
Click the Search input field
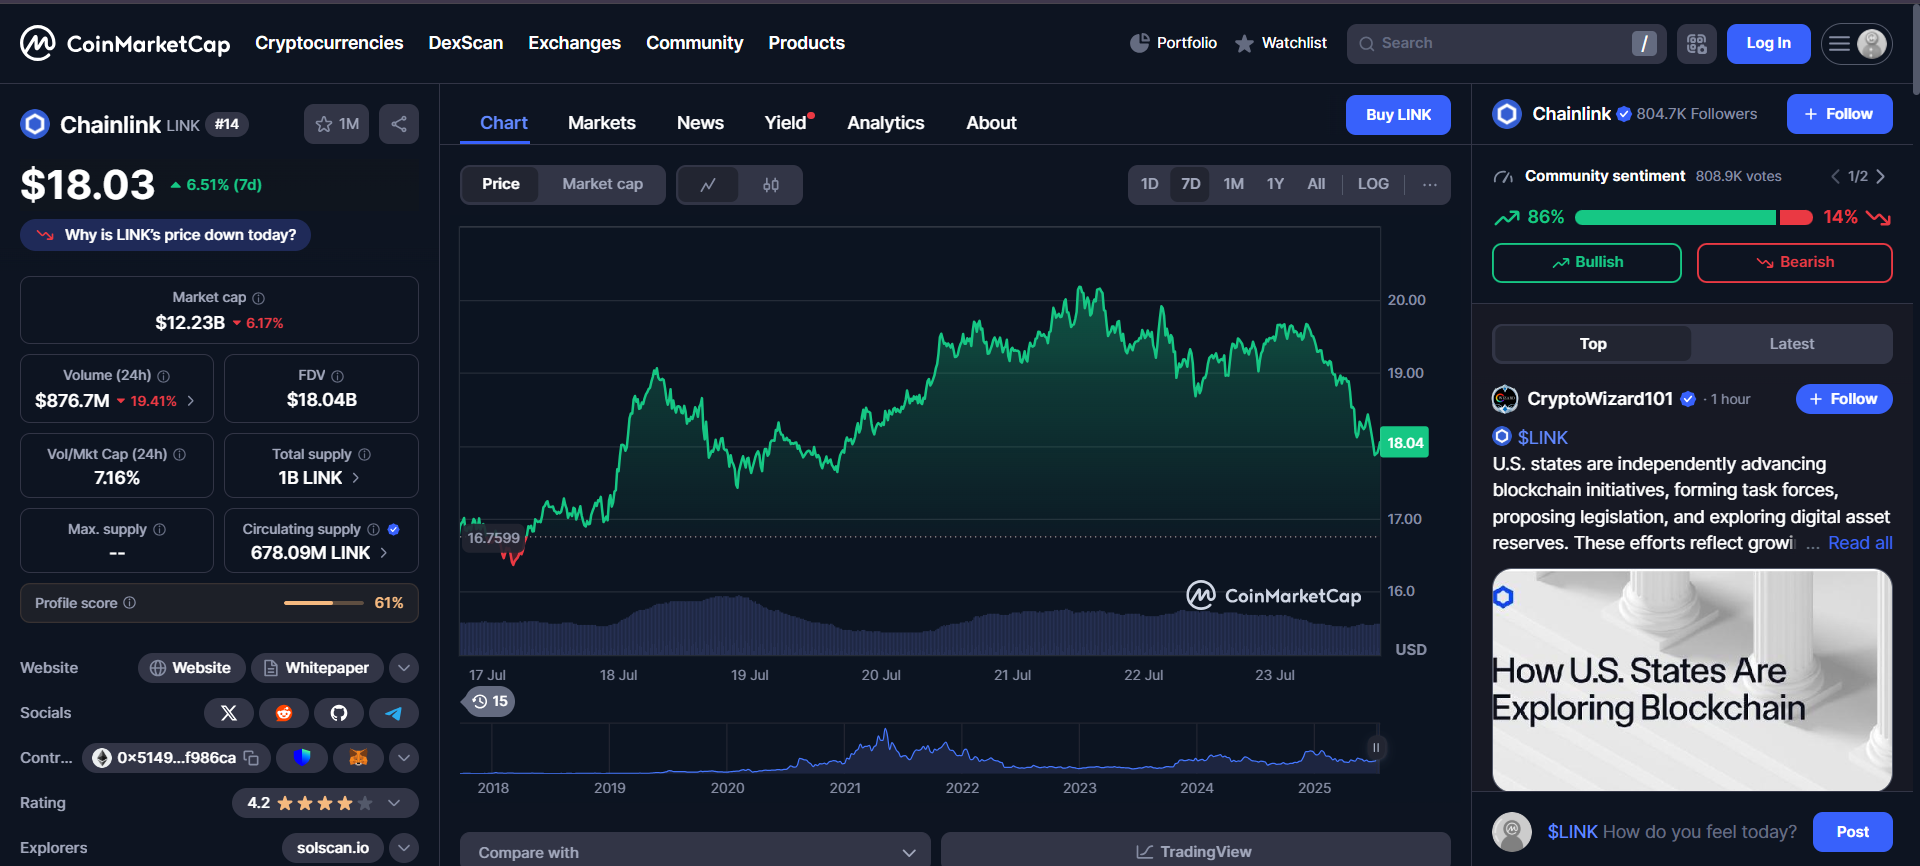[x=1506, y=44]
